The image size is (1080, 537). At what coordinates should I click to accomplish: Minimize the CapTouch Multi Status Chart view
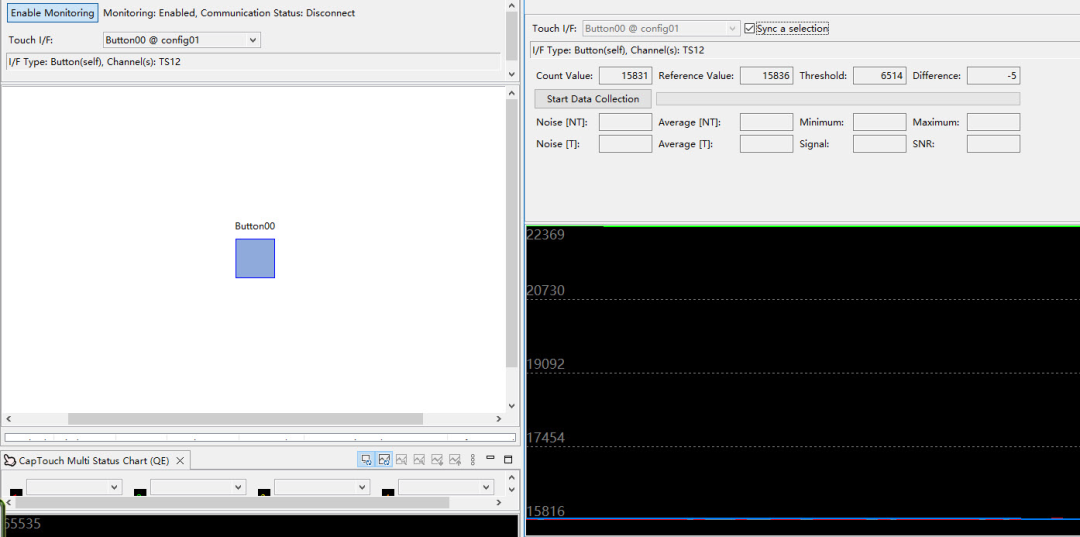coord(490,458)
